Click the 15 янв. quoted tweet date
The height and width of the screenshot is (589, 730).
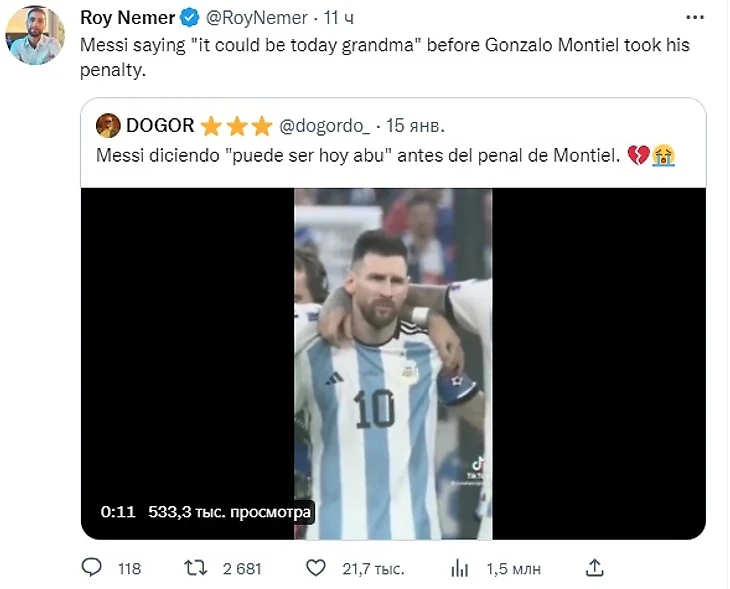click(x=416, y=126)
